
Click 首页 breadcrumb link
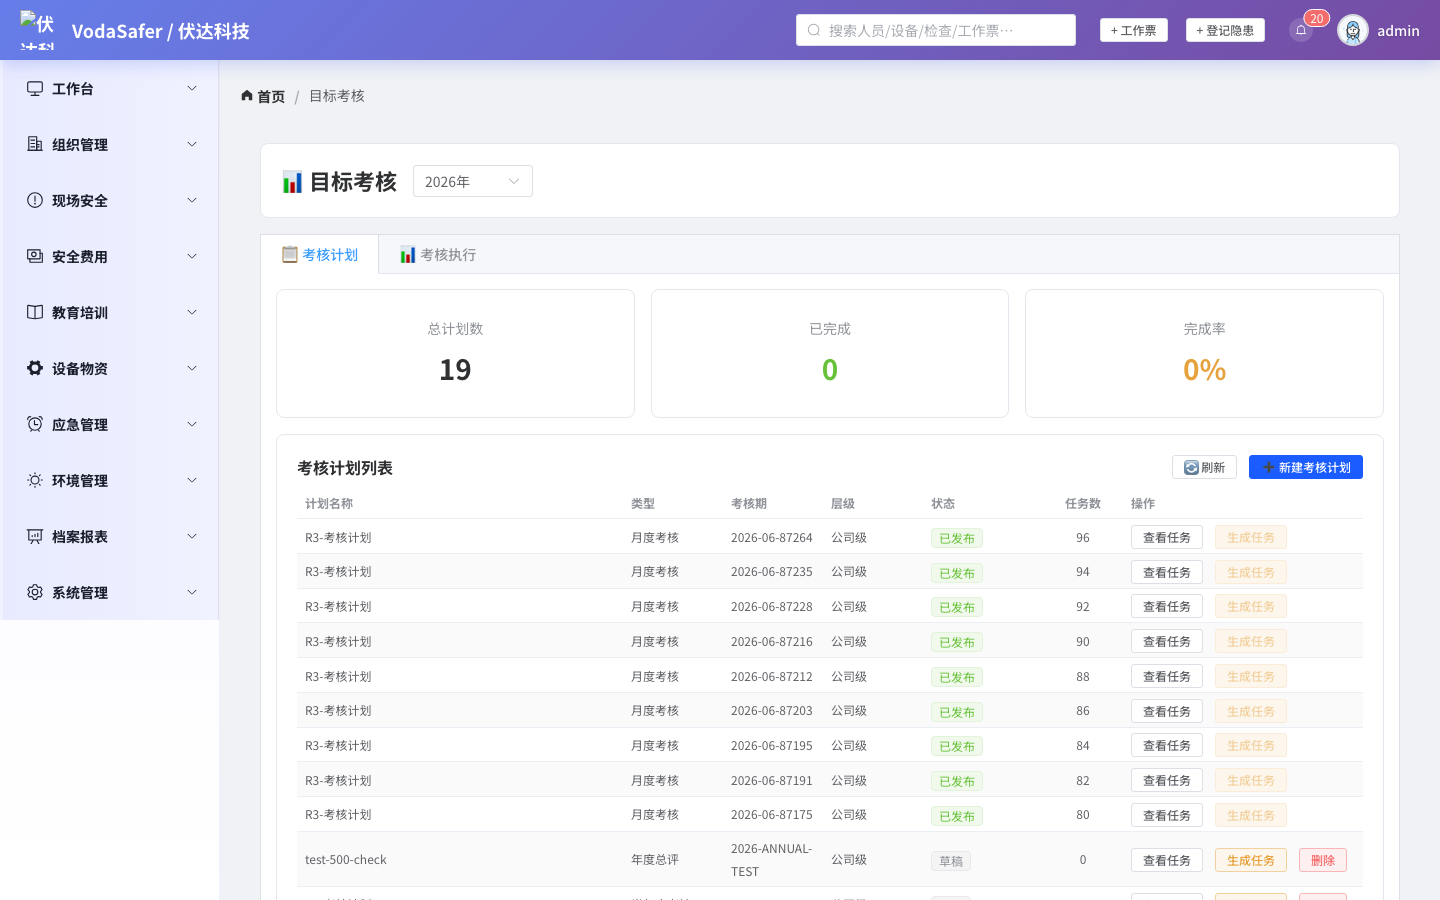click(271, 96)
